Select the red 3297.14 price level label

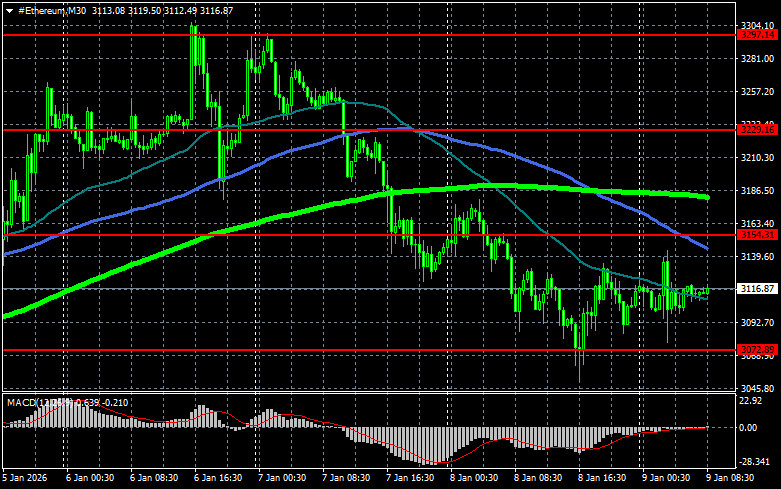(757, 34)
